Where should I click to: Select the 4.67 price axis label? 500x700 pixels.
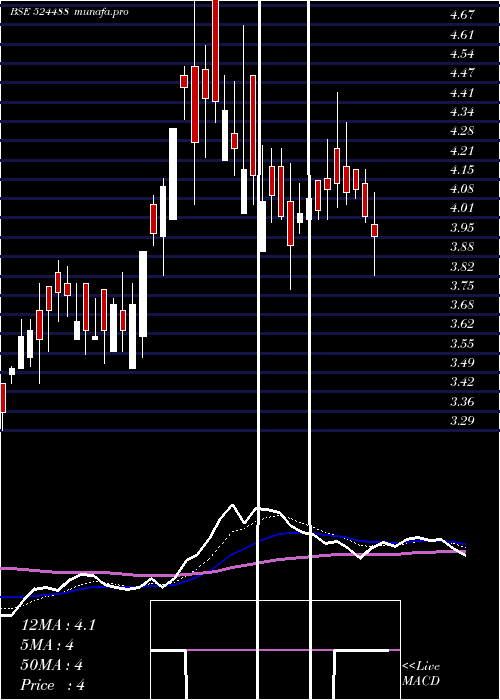462,15
